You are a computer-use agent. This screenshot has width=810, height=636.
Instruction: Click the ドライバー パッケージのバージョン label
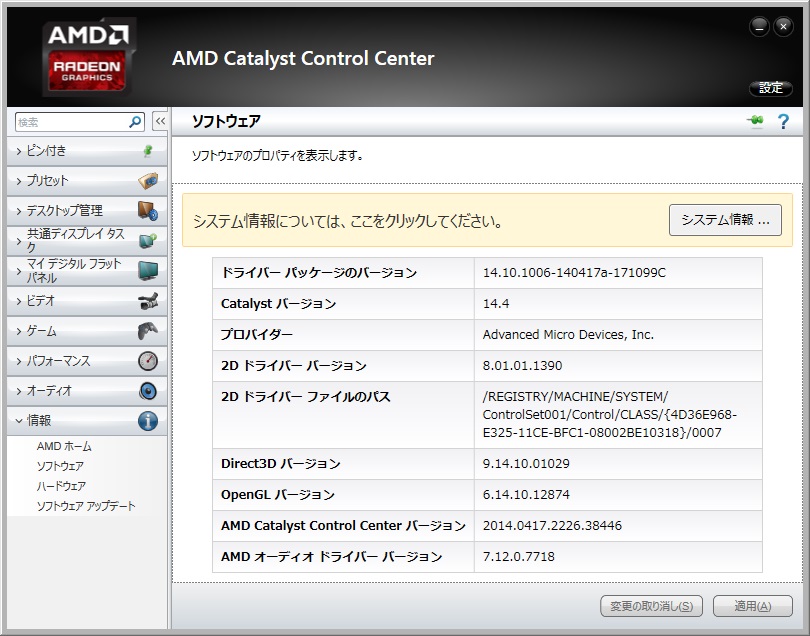click(x=319, y=273)
